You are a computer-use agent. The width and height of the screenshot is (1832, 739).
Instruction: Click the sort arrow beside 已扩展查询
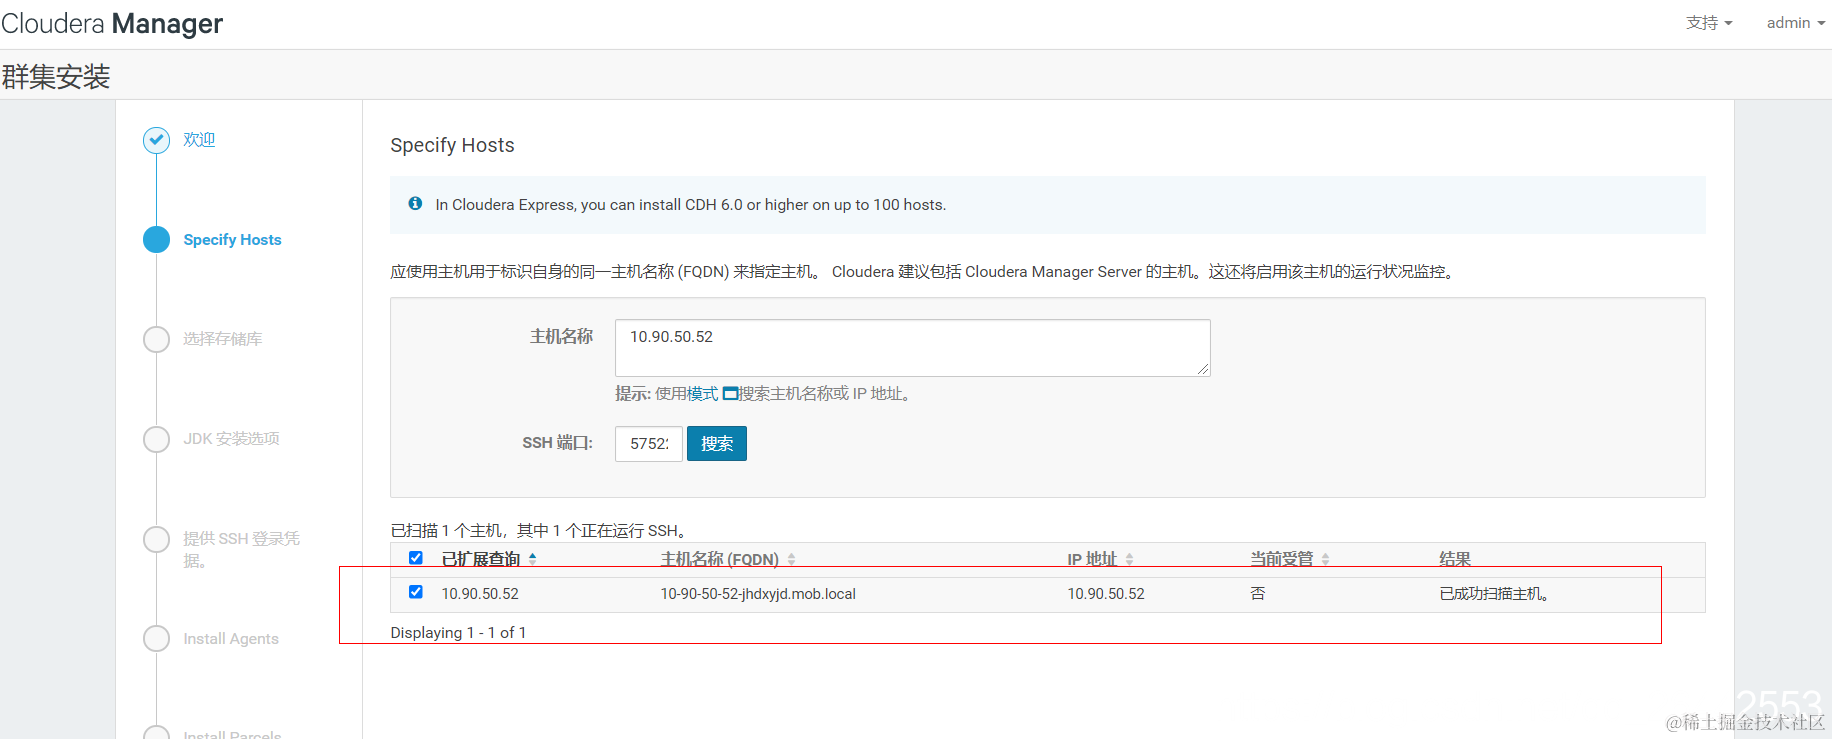pyautogui.click(x=533, y=560)
